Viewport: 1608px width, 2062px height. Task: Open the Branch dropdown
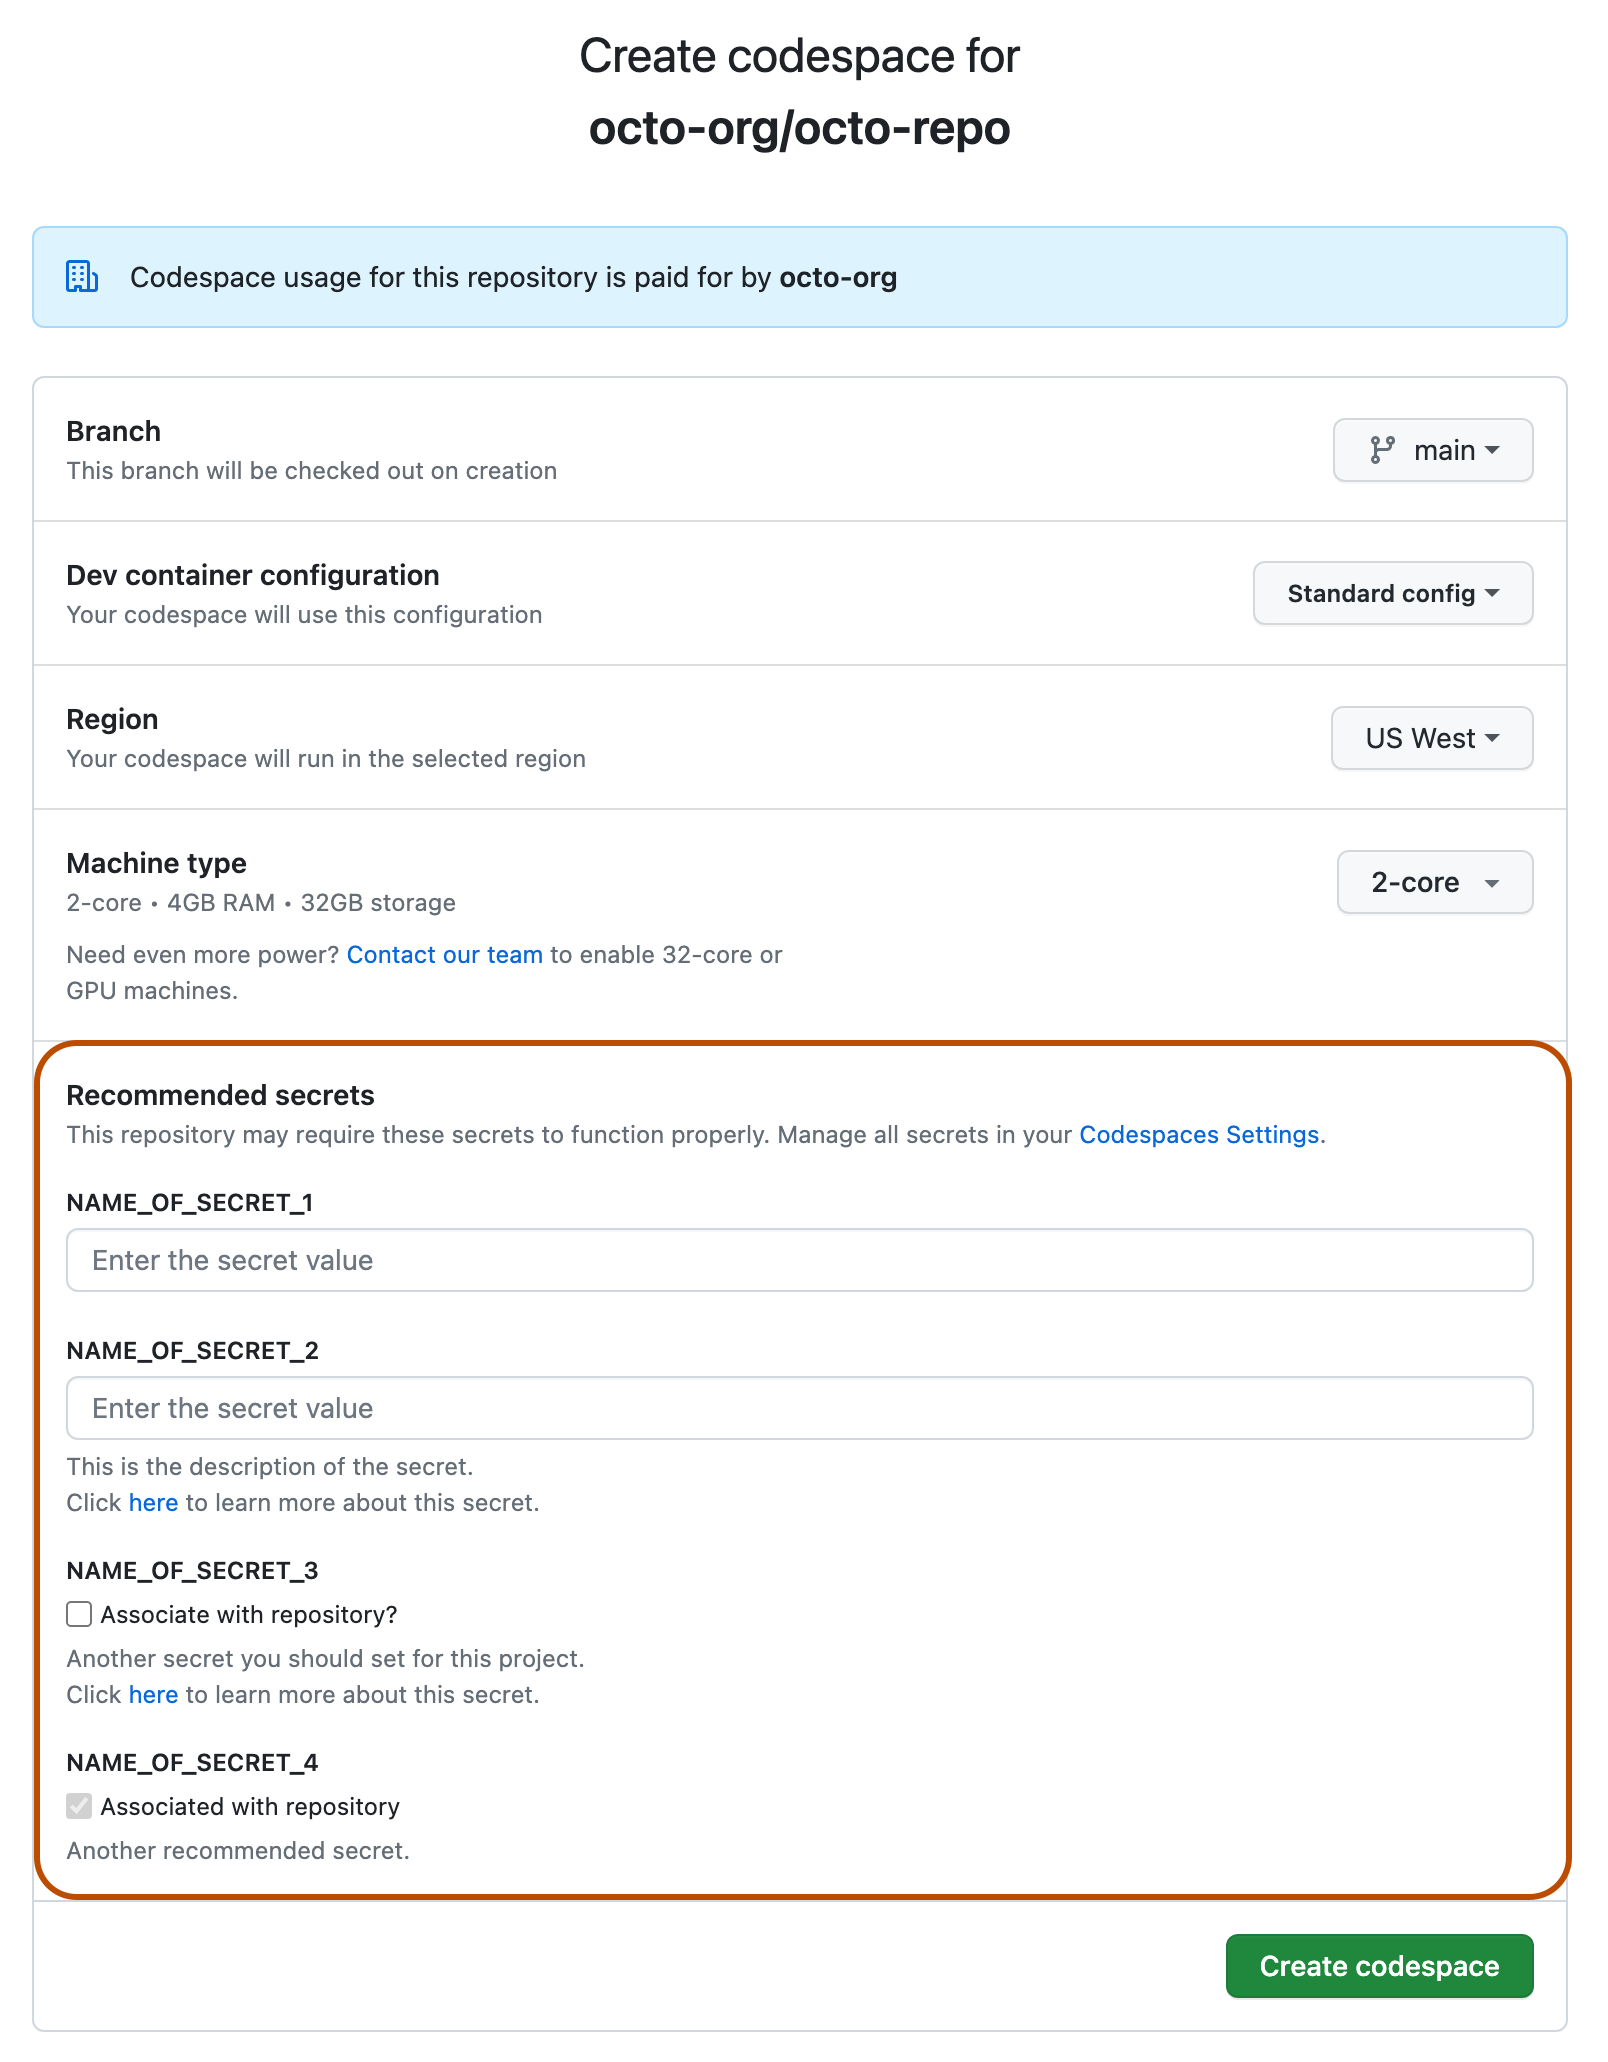[1433, 450]
